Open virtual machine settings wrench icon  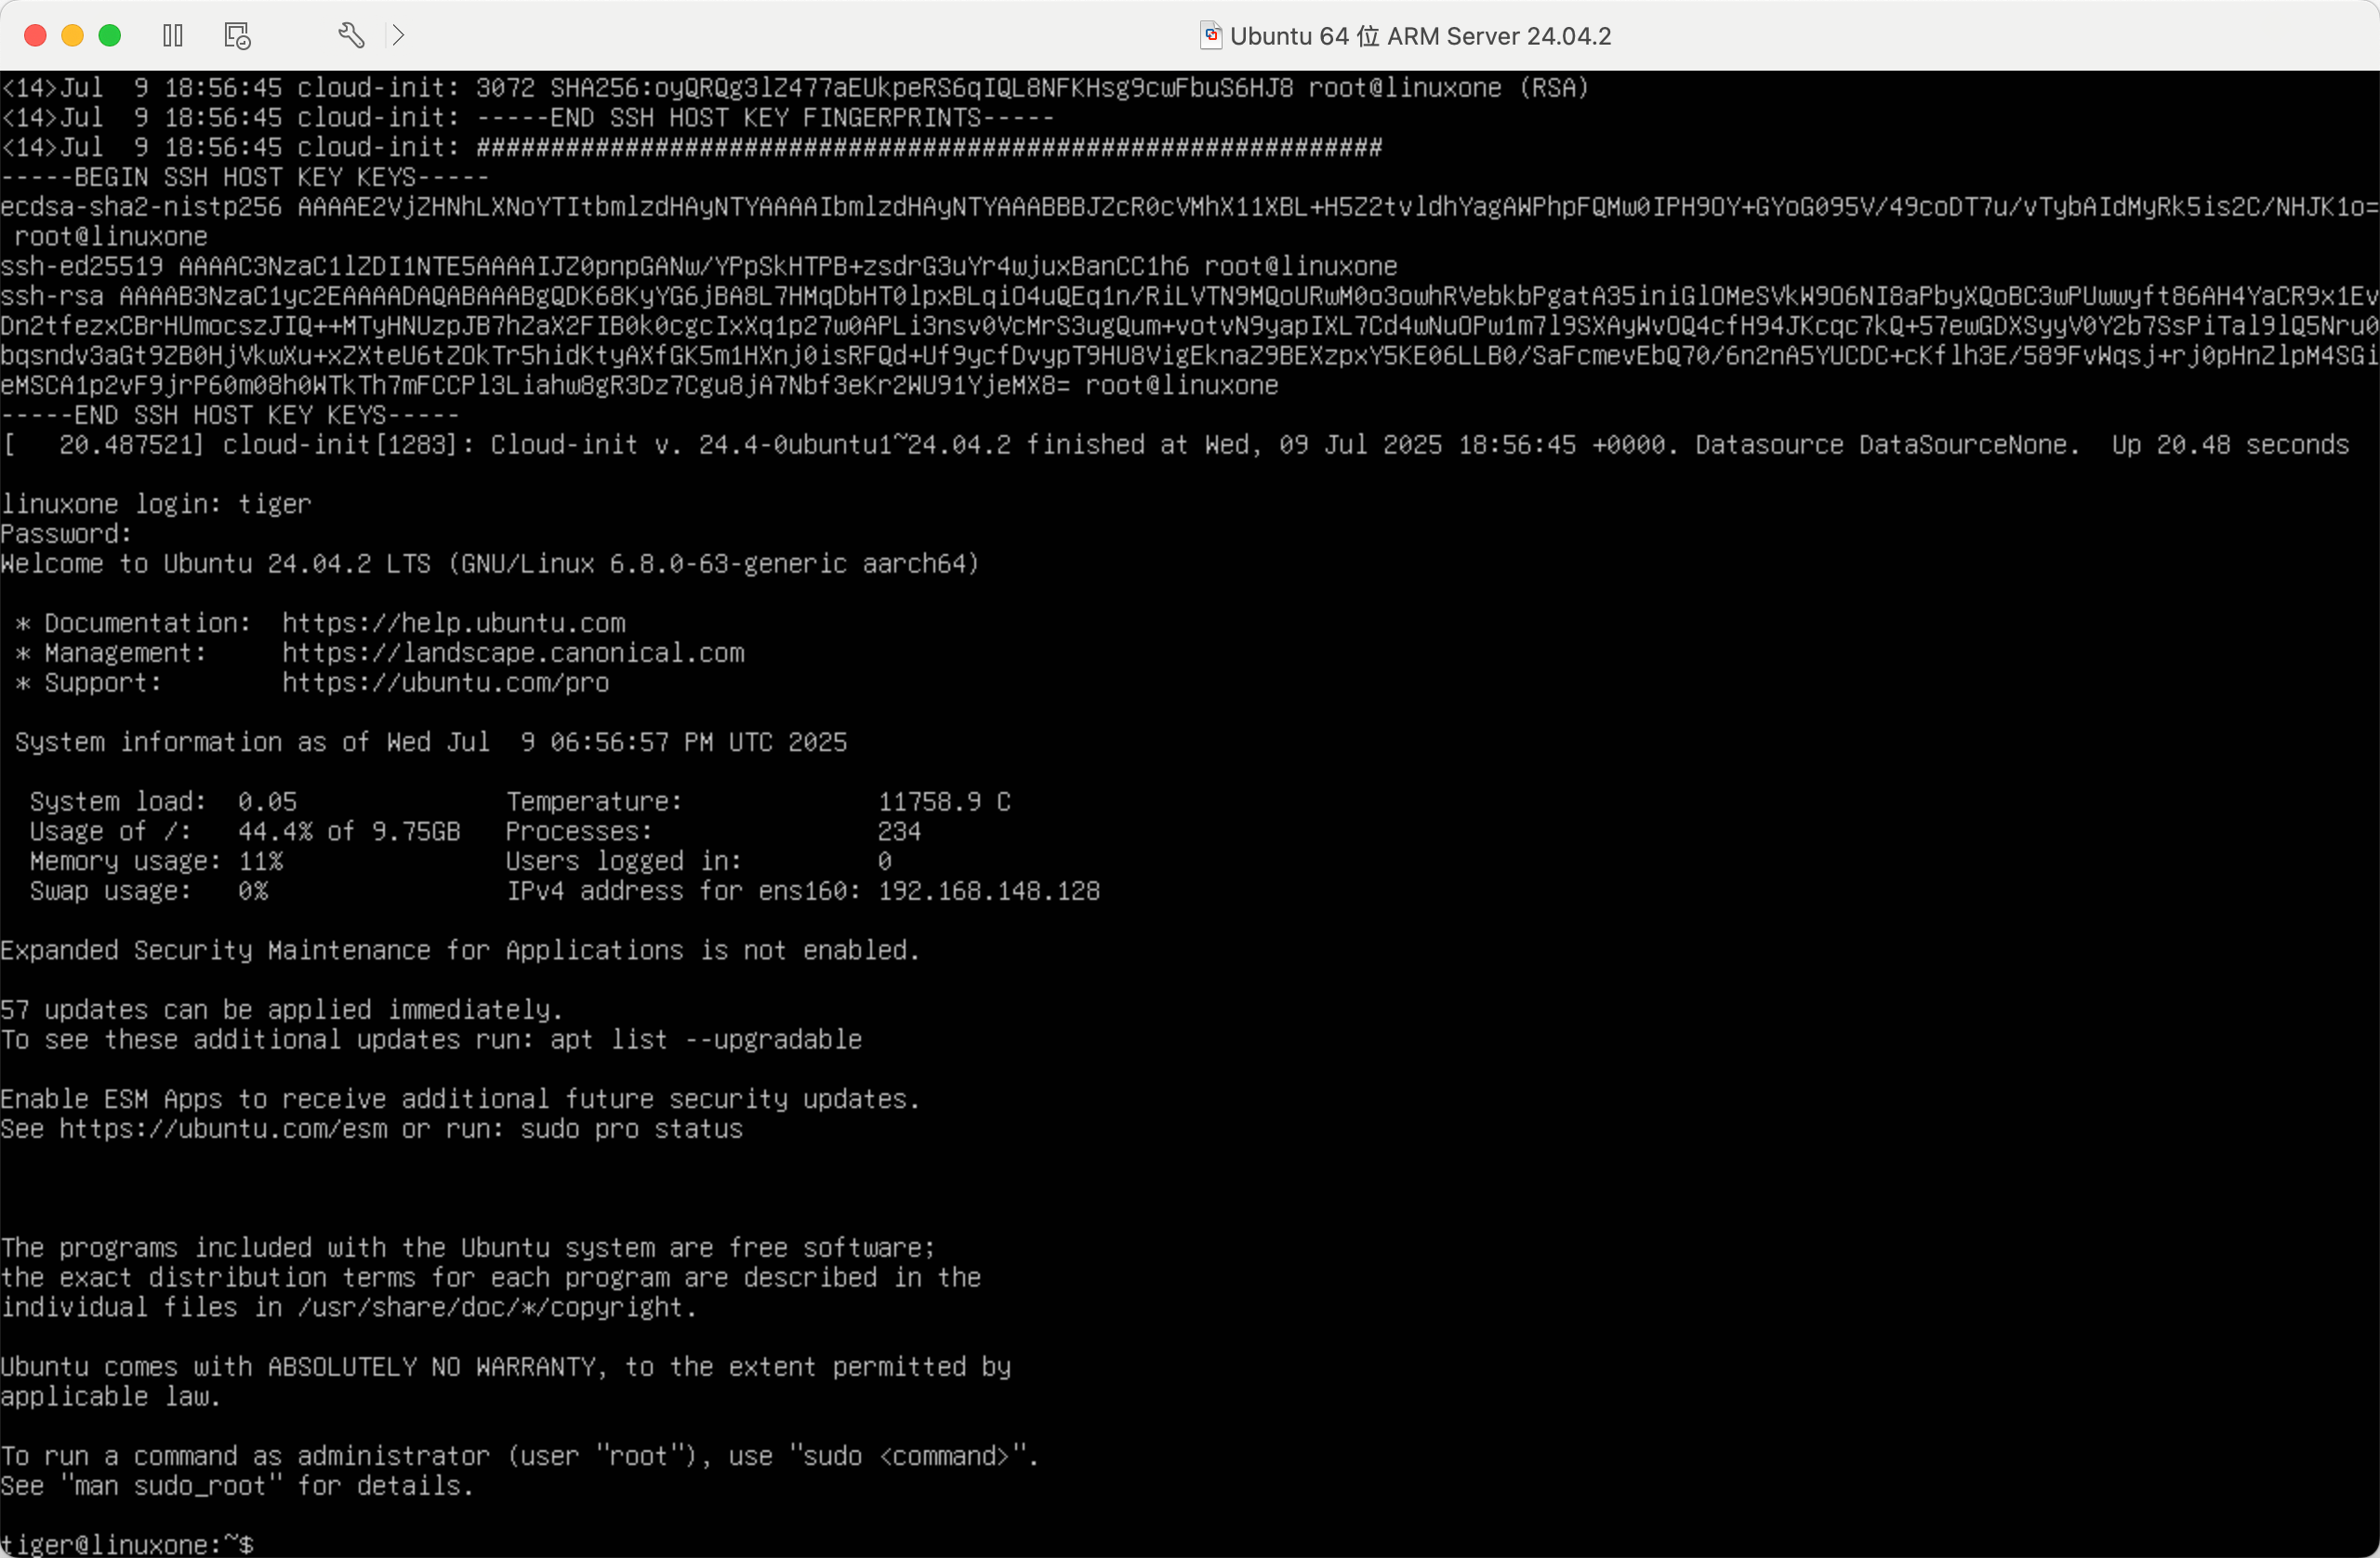coord(351,36)
